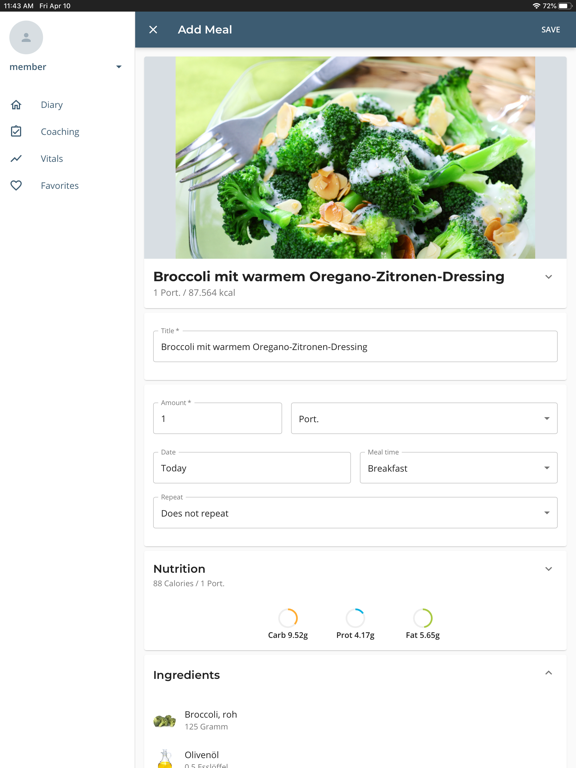Click the Wi-Fi status icon

536,6
